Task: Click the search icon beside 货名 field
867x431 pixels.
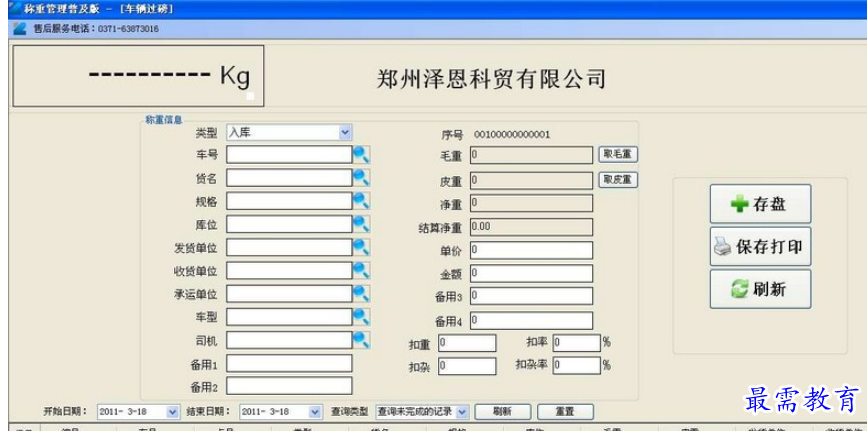Action: click(362, 178)
